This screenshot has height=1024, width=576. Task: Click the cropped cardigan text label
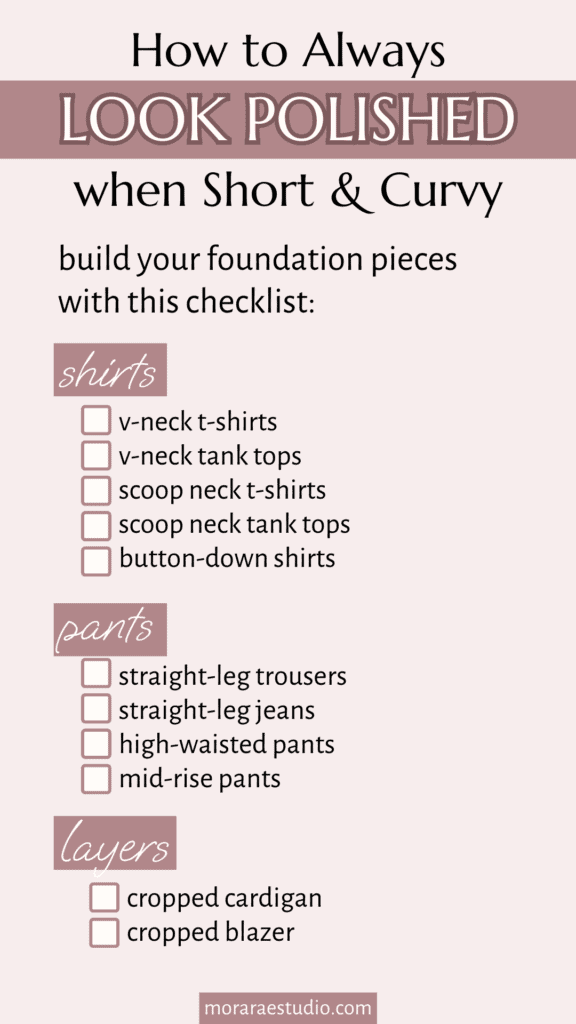pyautogui.click(x=224, y=899)
